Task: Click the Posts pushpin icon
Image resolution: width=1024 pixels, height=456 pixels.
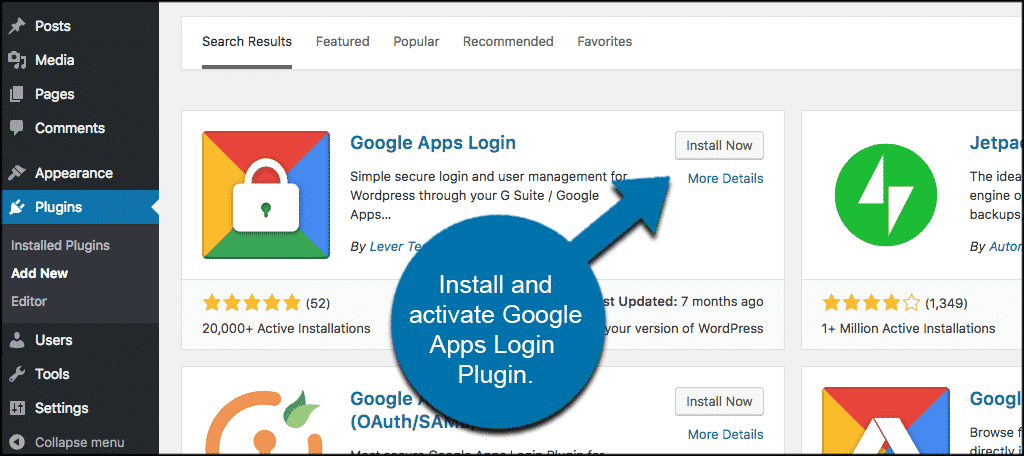Action: [x=18, y=26]
